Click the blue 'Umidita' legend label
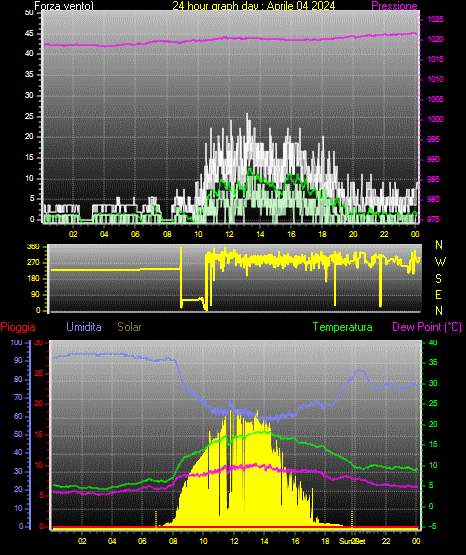The width and height of the screenshot is (466, 555). tap(84, 327)
